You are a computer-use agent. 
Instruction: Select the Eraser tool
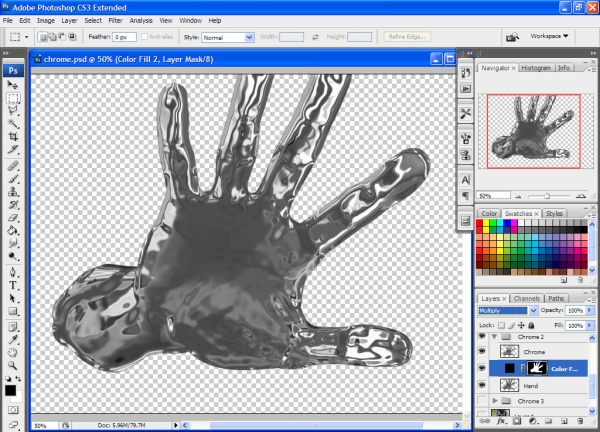[x=13, y=217]
